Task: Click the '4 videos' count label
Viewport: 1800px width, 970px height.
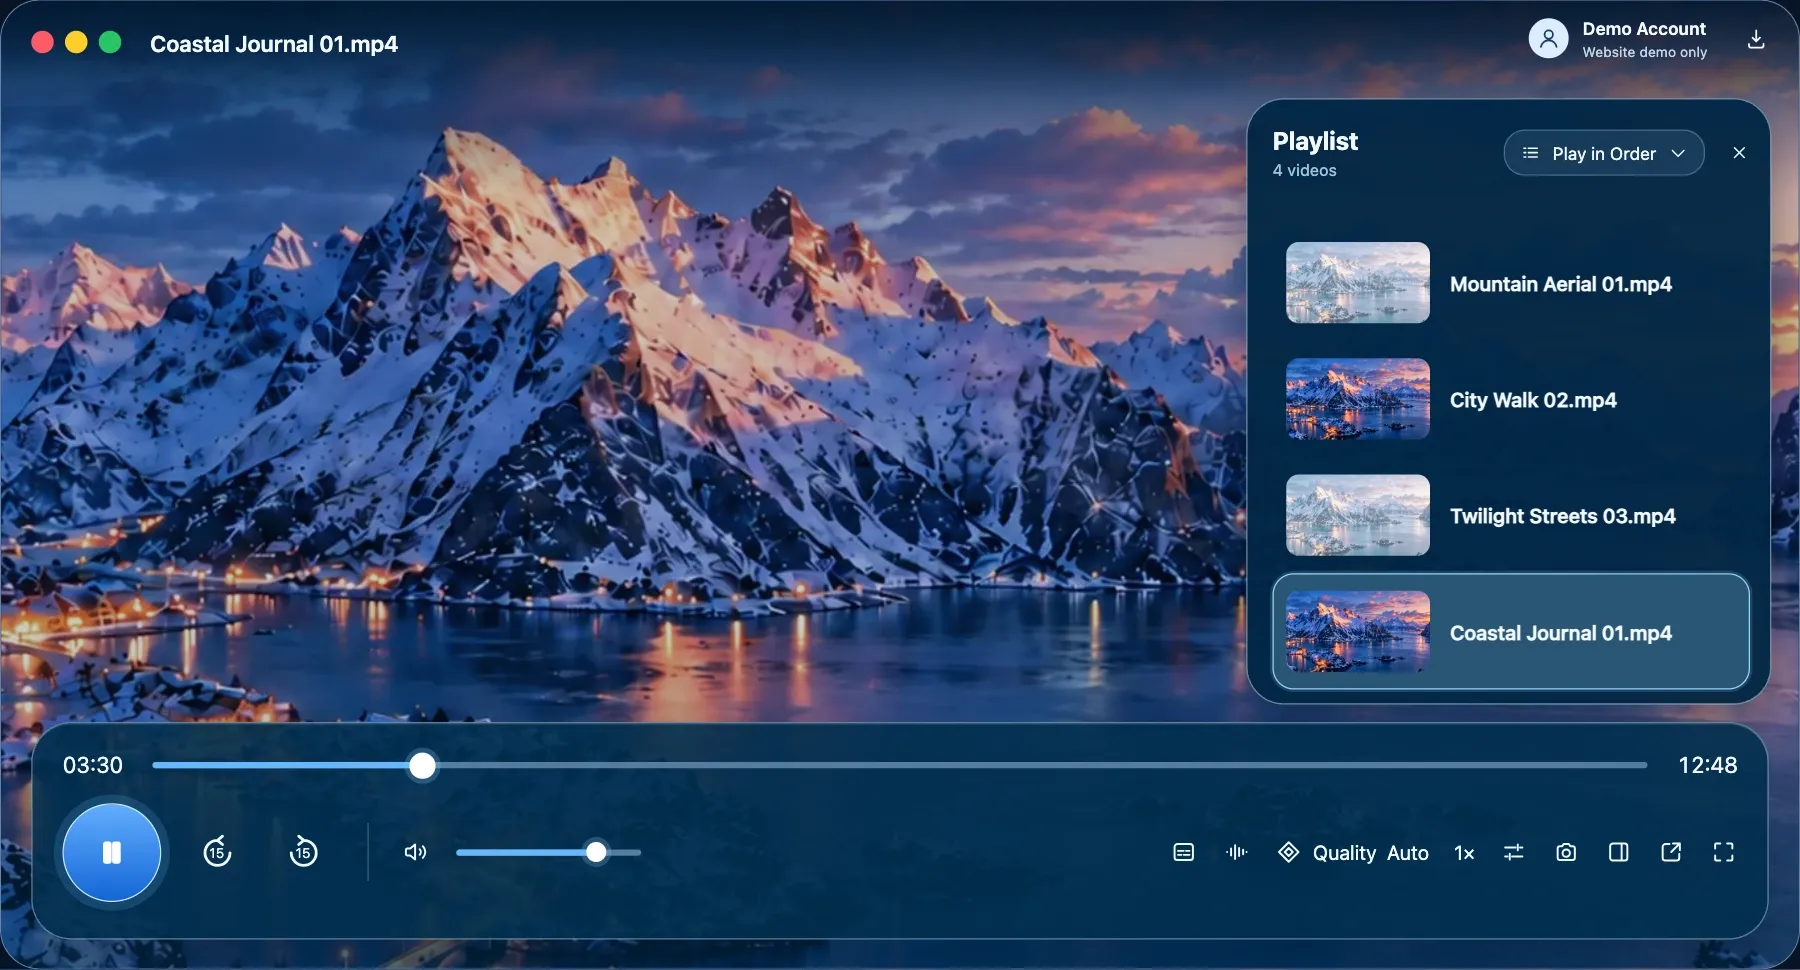Action: click(x=1304, y=170)
